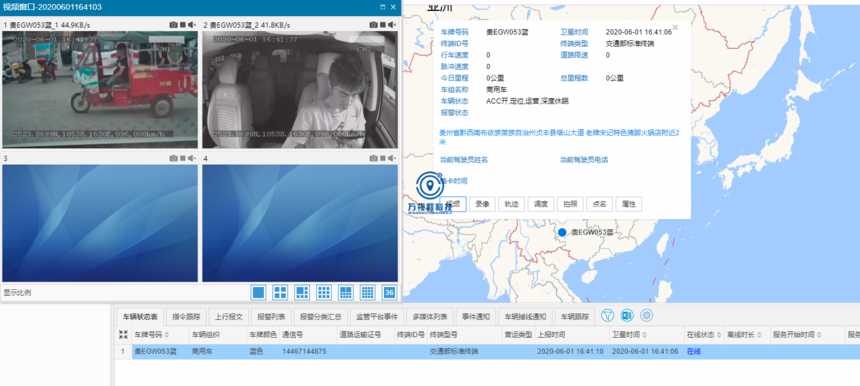
Task: Switch to 报警列表 tab
Action: 271,316
